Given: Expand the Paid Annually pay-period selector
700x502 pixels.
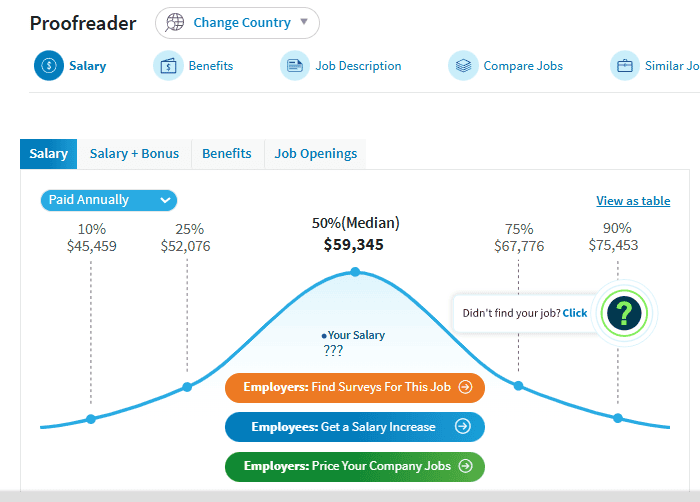Looking at the screenshot, I should (109, 200).
